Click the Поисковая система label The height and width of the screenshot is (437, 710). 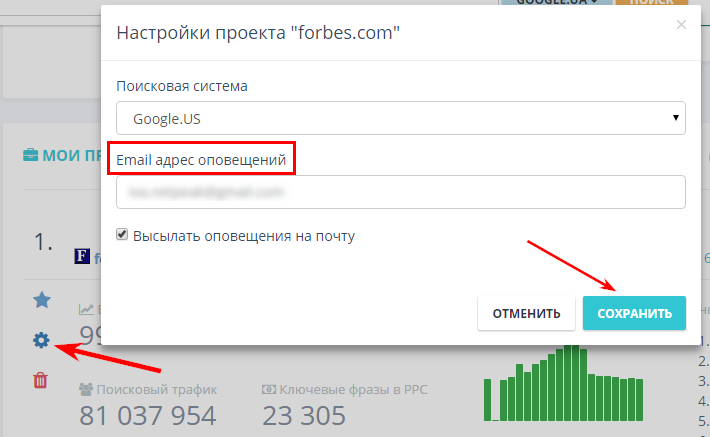point(182,86)
